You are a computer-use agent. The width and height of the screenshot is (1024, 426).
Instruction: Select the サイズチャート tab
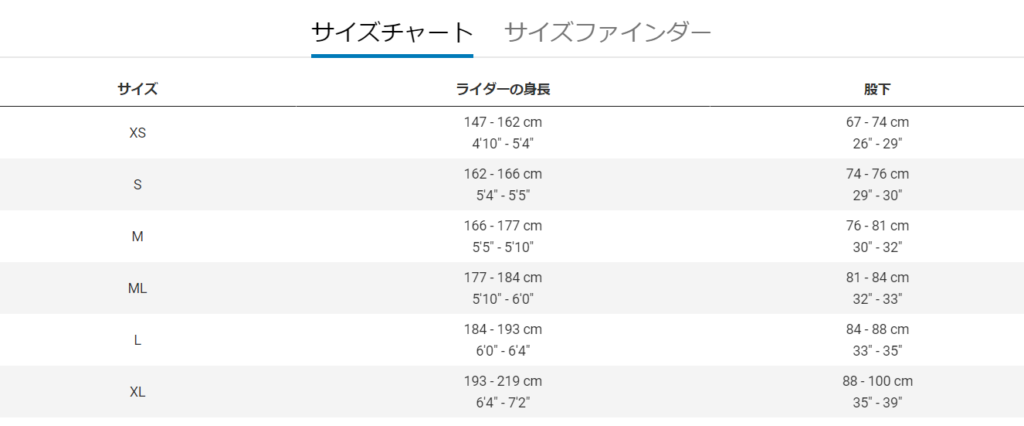[x=392, y=31]
